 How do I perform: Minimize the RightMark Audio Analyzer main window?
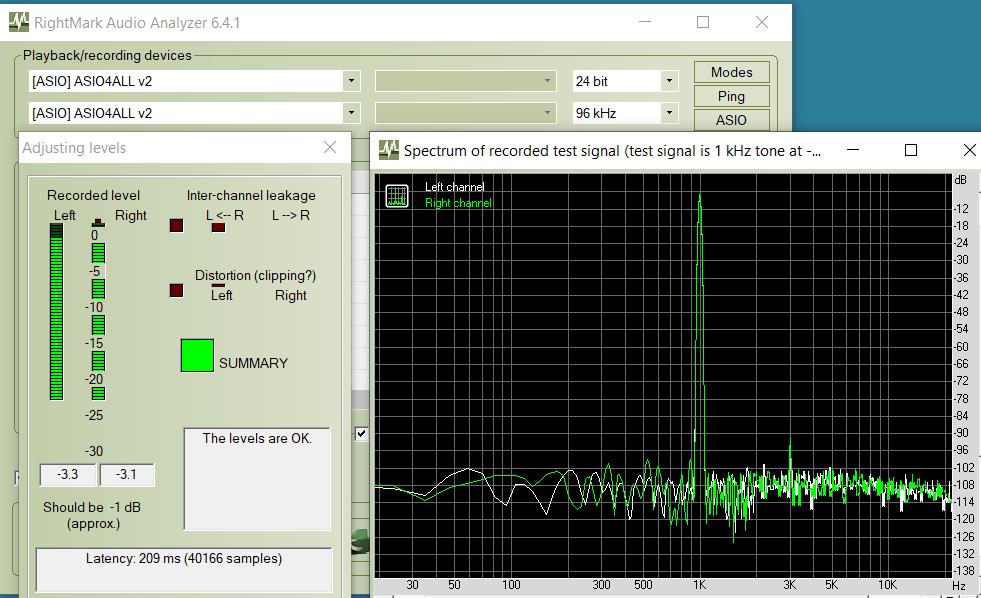pos(645,22)
